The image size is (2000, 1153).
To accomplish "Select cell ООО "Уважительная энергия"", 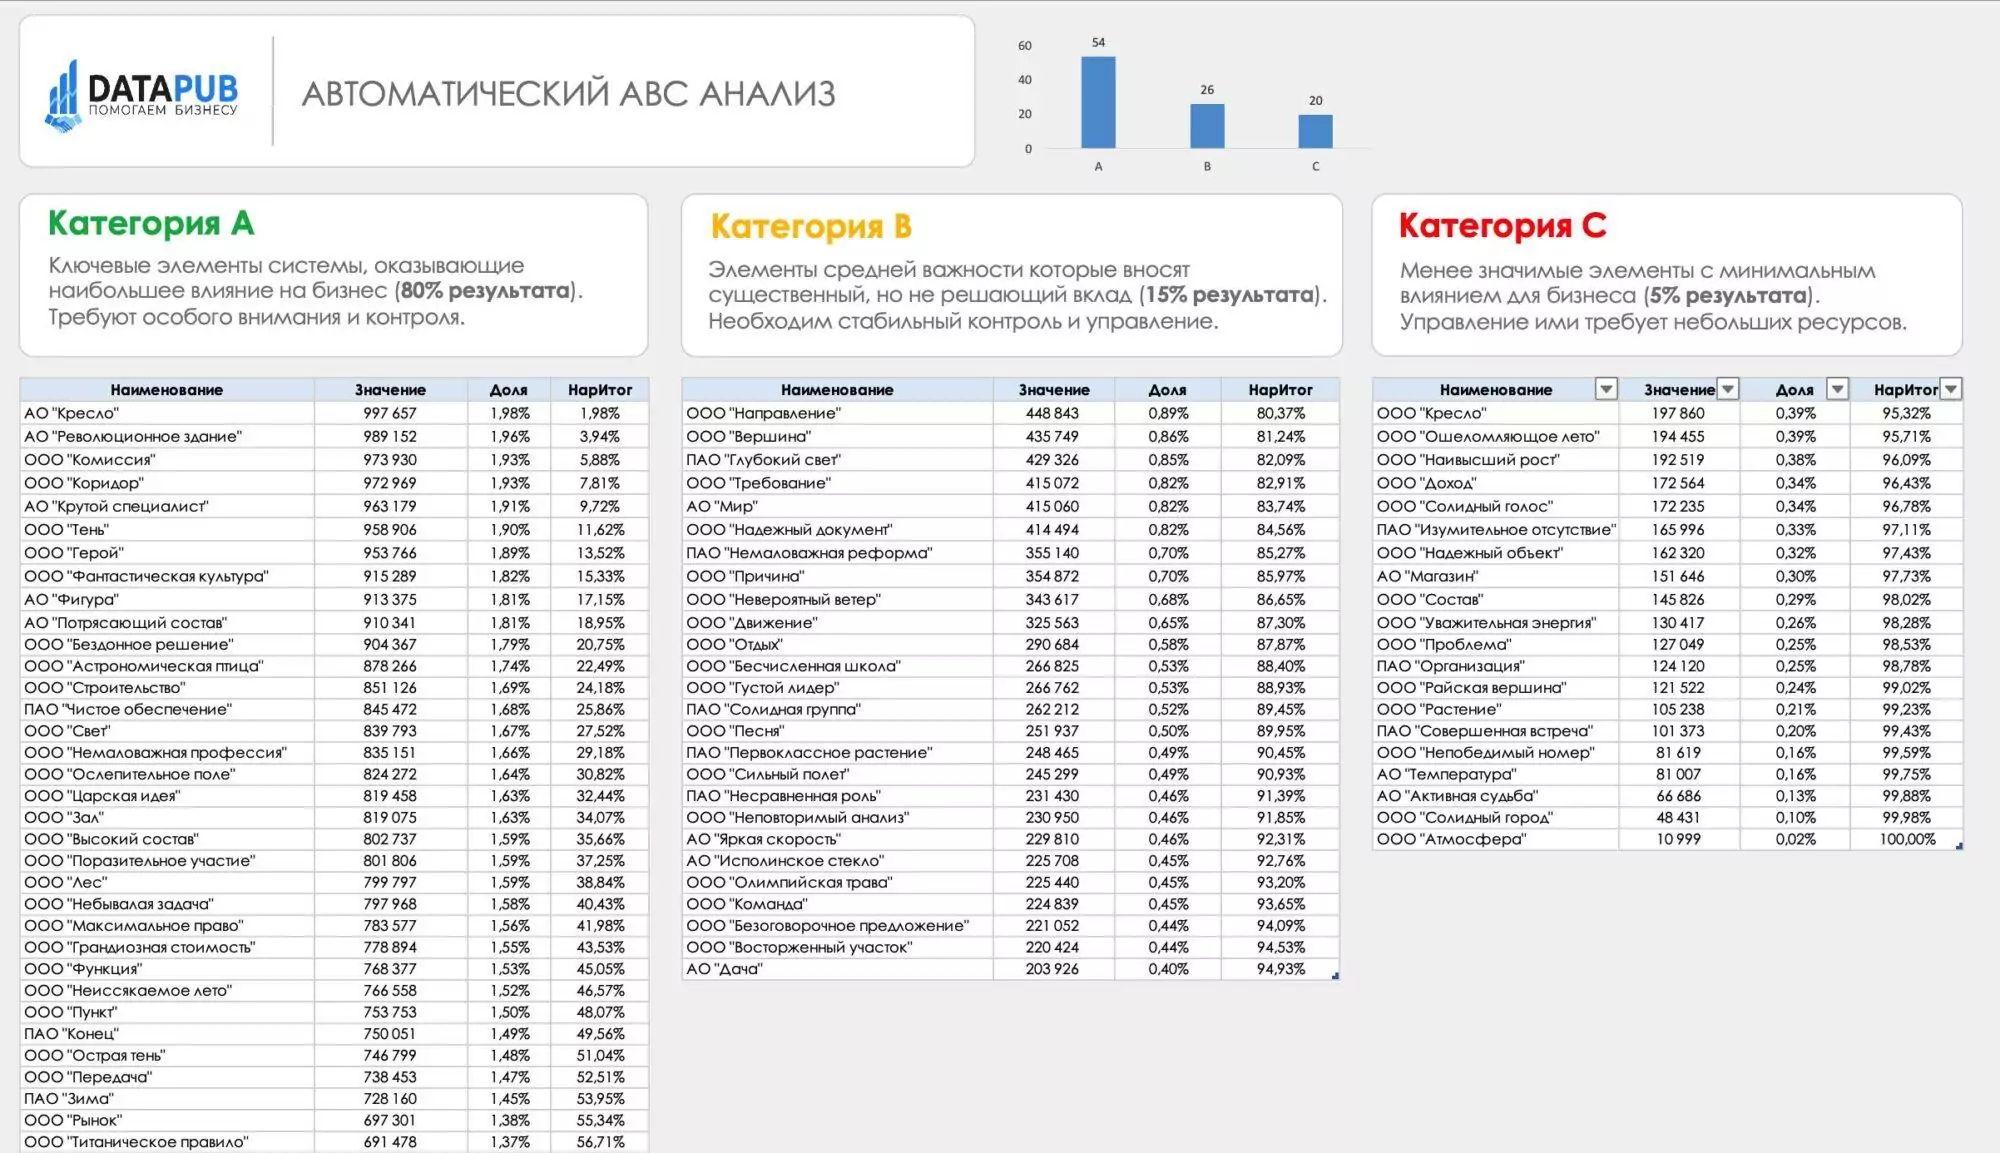I will coord(1496,622).
